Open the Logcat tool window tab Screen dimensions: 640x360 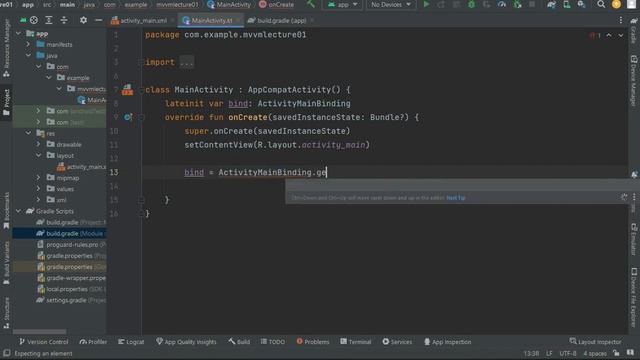point(131,342)
